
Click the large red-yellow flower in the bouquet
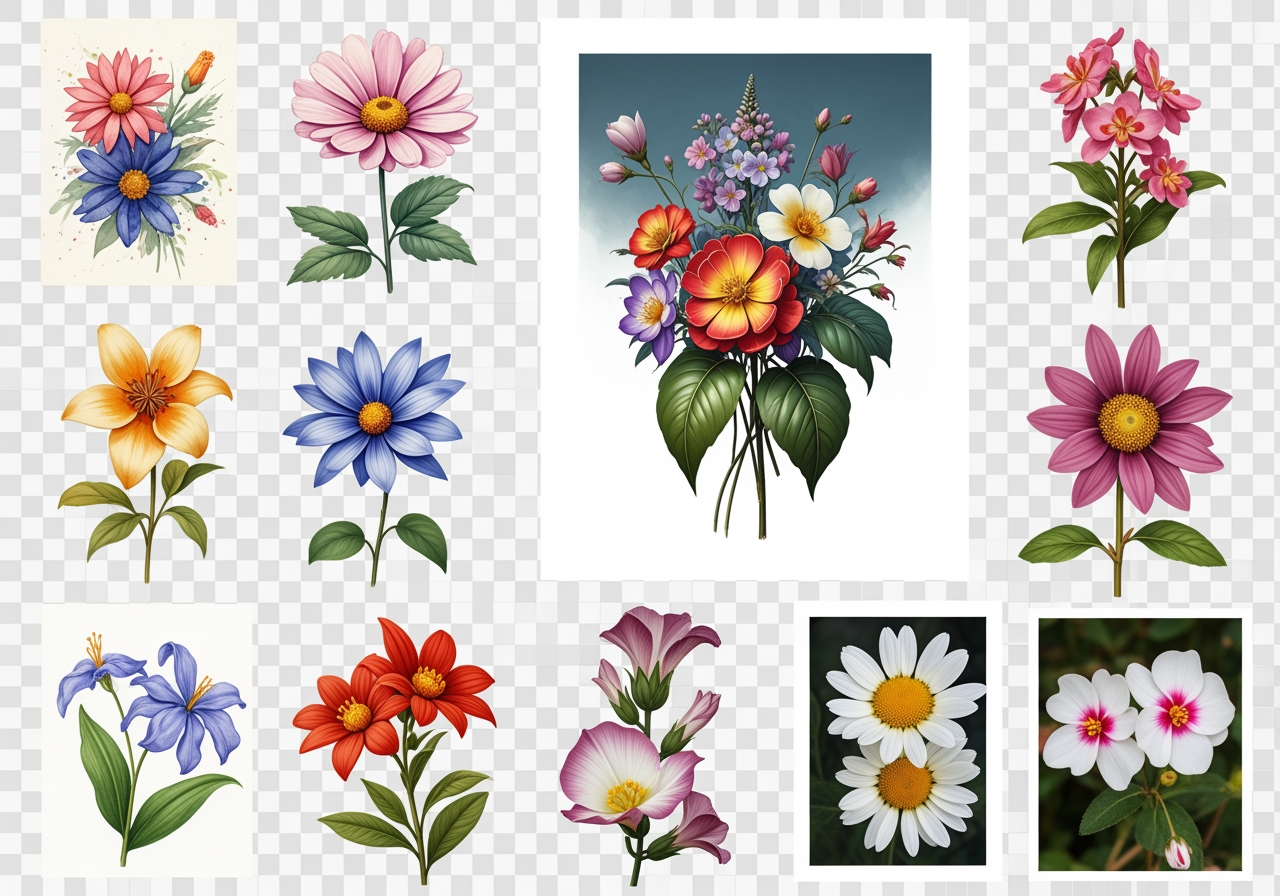(x=738, y=288)
